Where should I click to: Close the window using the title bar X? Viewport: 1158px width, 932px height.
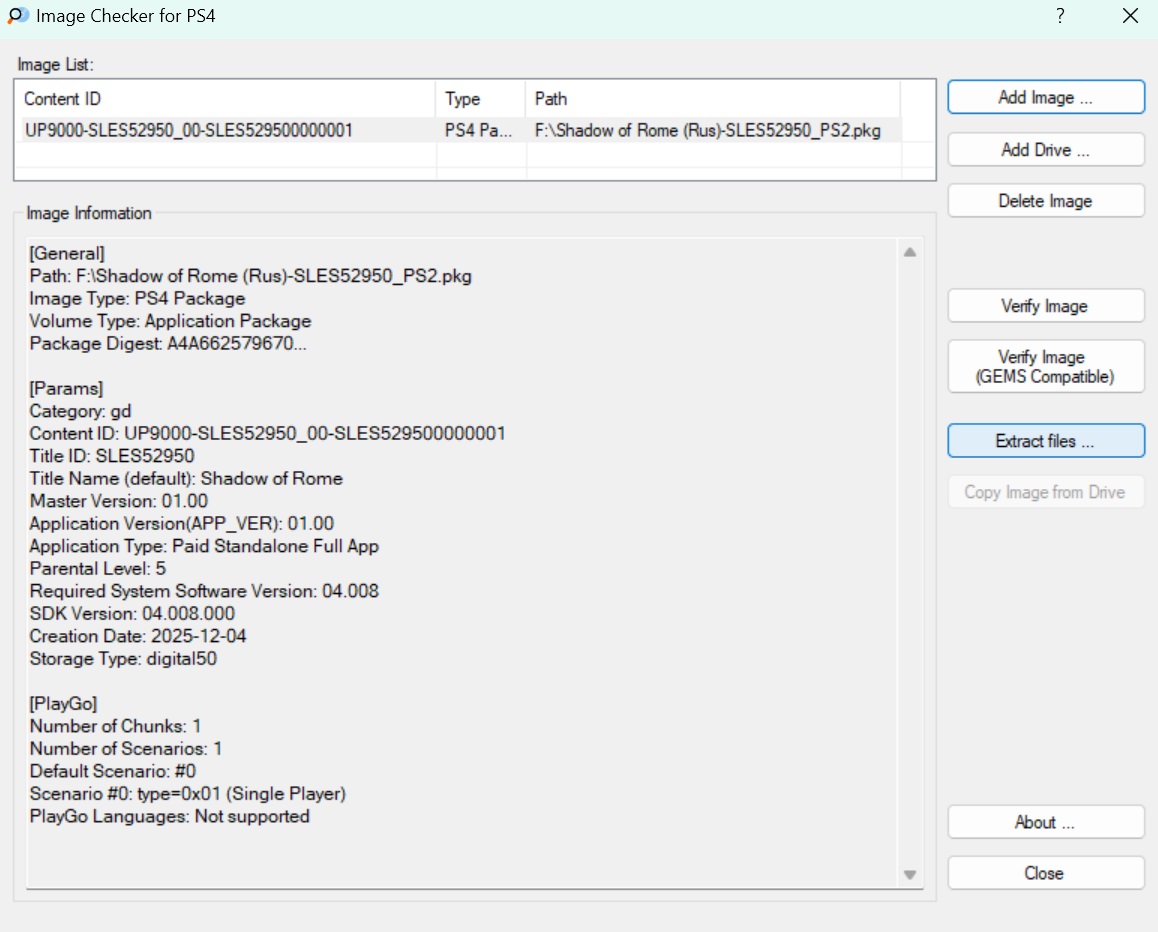click(1130, 16)
